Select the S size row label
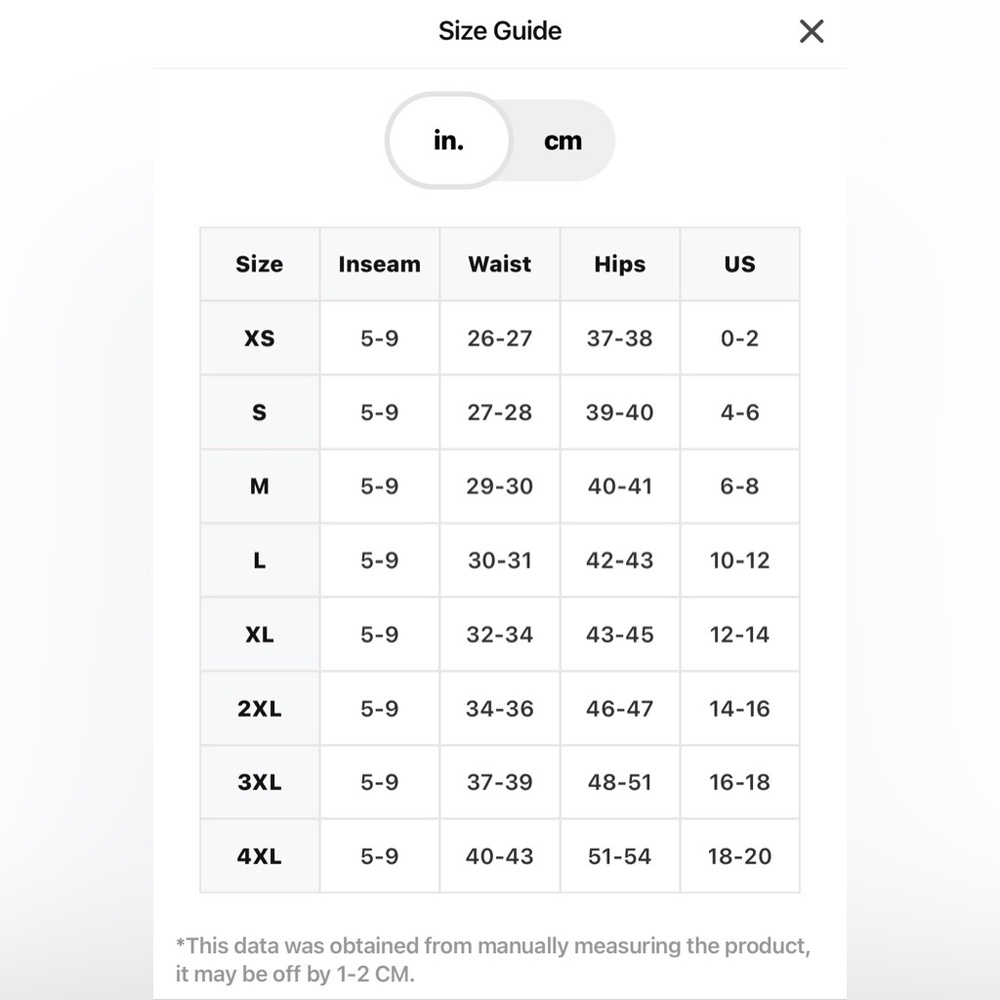The height and width of the screenshot is (1000, 1000). (259, 412)
